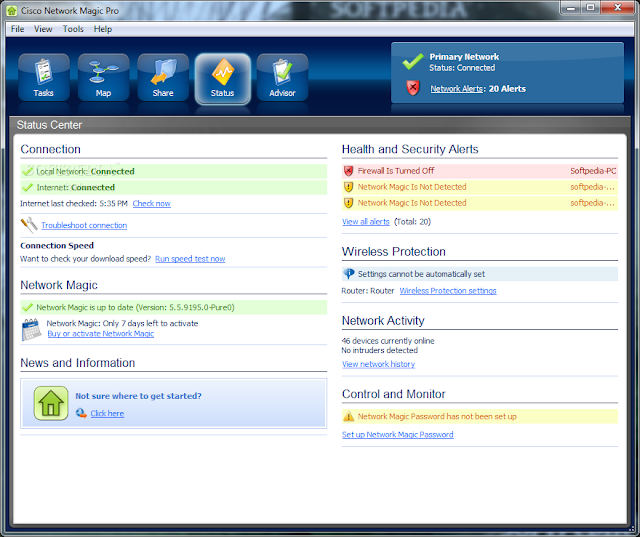Click the Firewall Is Turned Off shield icon
The width and height of the screenshot is (640, 537).
coord(348,171)
